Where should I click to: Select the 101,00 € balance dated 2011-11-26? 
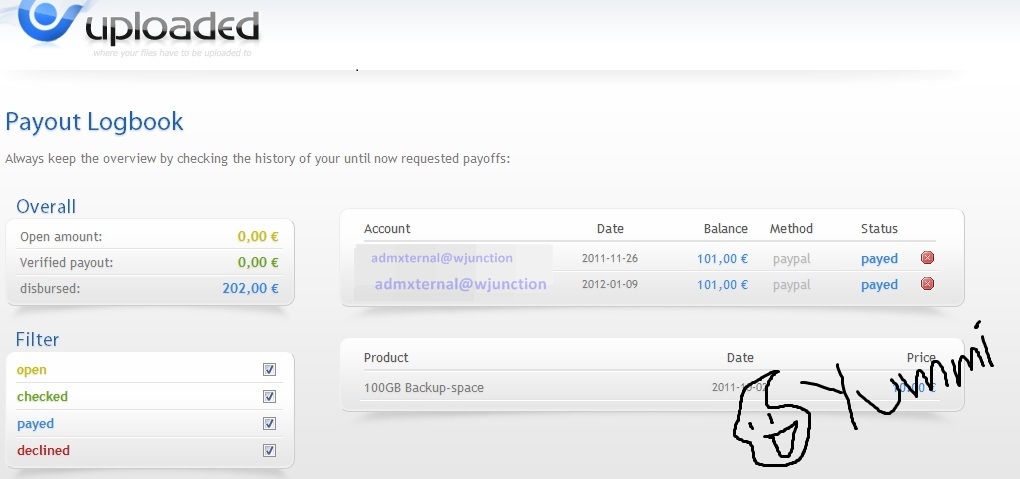722,259
